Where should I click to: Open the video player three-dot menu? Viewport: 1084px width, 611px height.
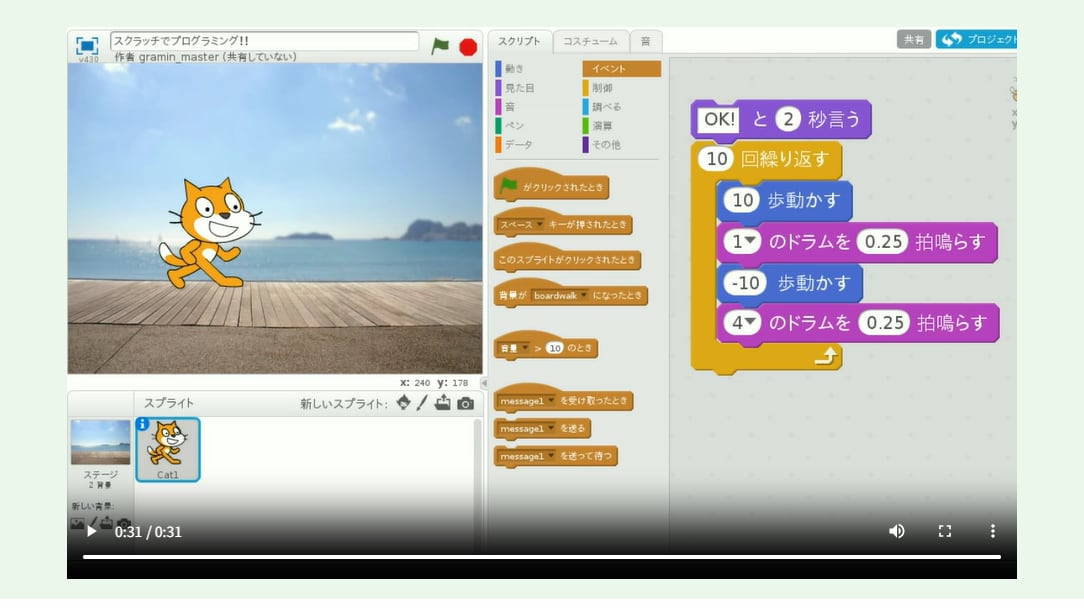click(992, 532)
